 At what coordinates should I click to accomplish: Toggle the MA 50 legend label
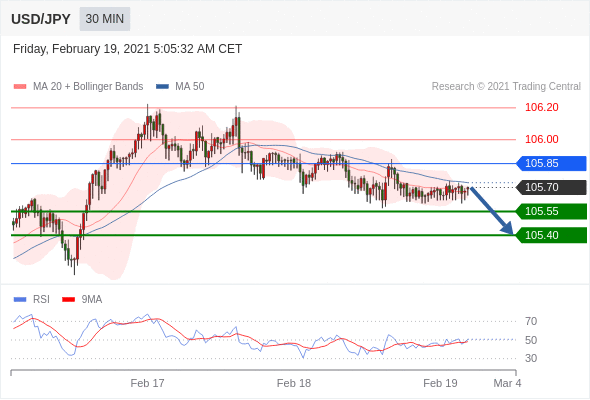pos(190,87)
